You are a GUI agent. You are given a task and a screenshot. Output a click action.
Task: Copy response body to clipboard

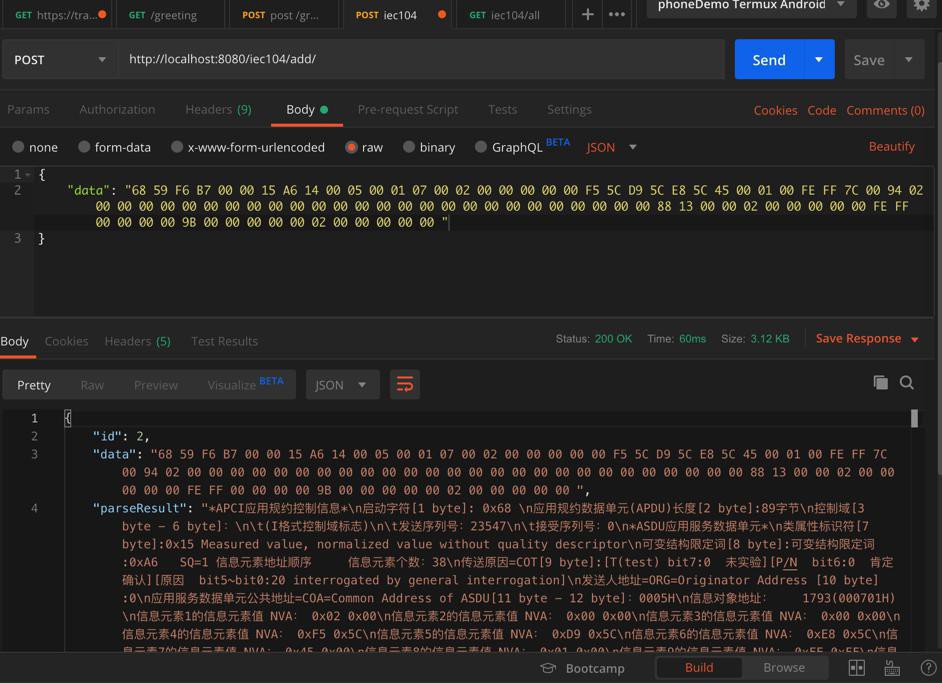coord(880,383)
